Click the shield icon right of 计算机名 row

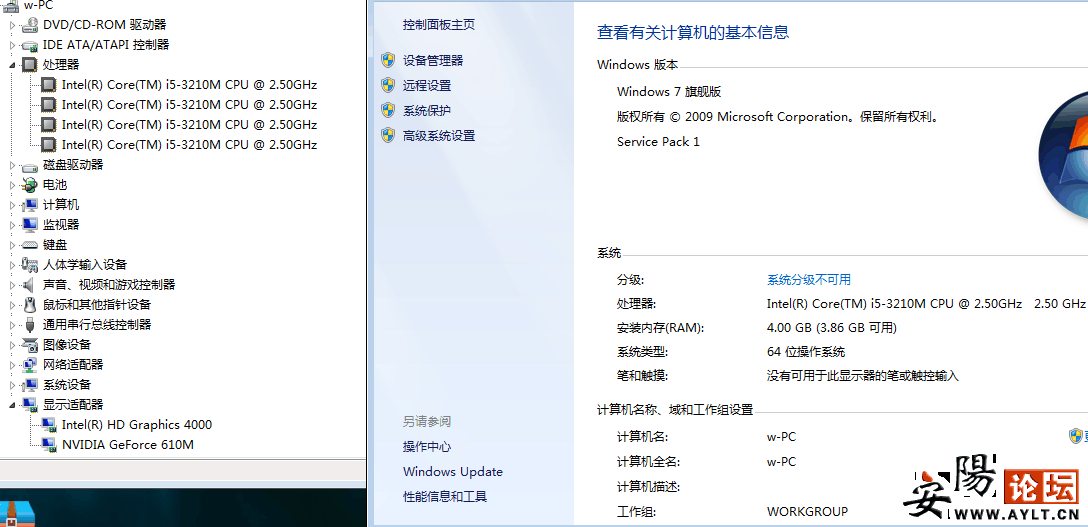[1075, 436]
